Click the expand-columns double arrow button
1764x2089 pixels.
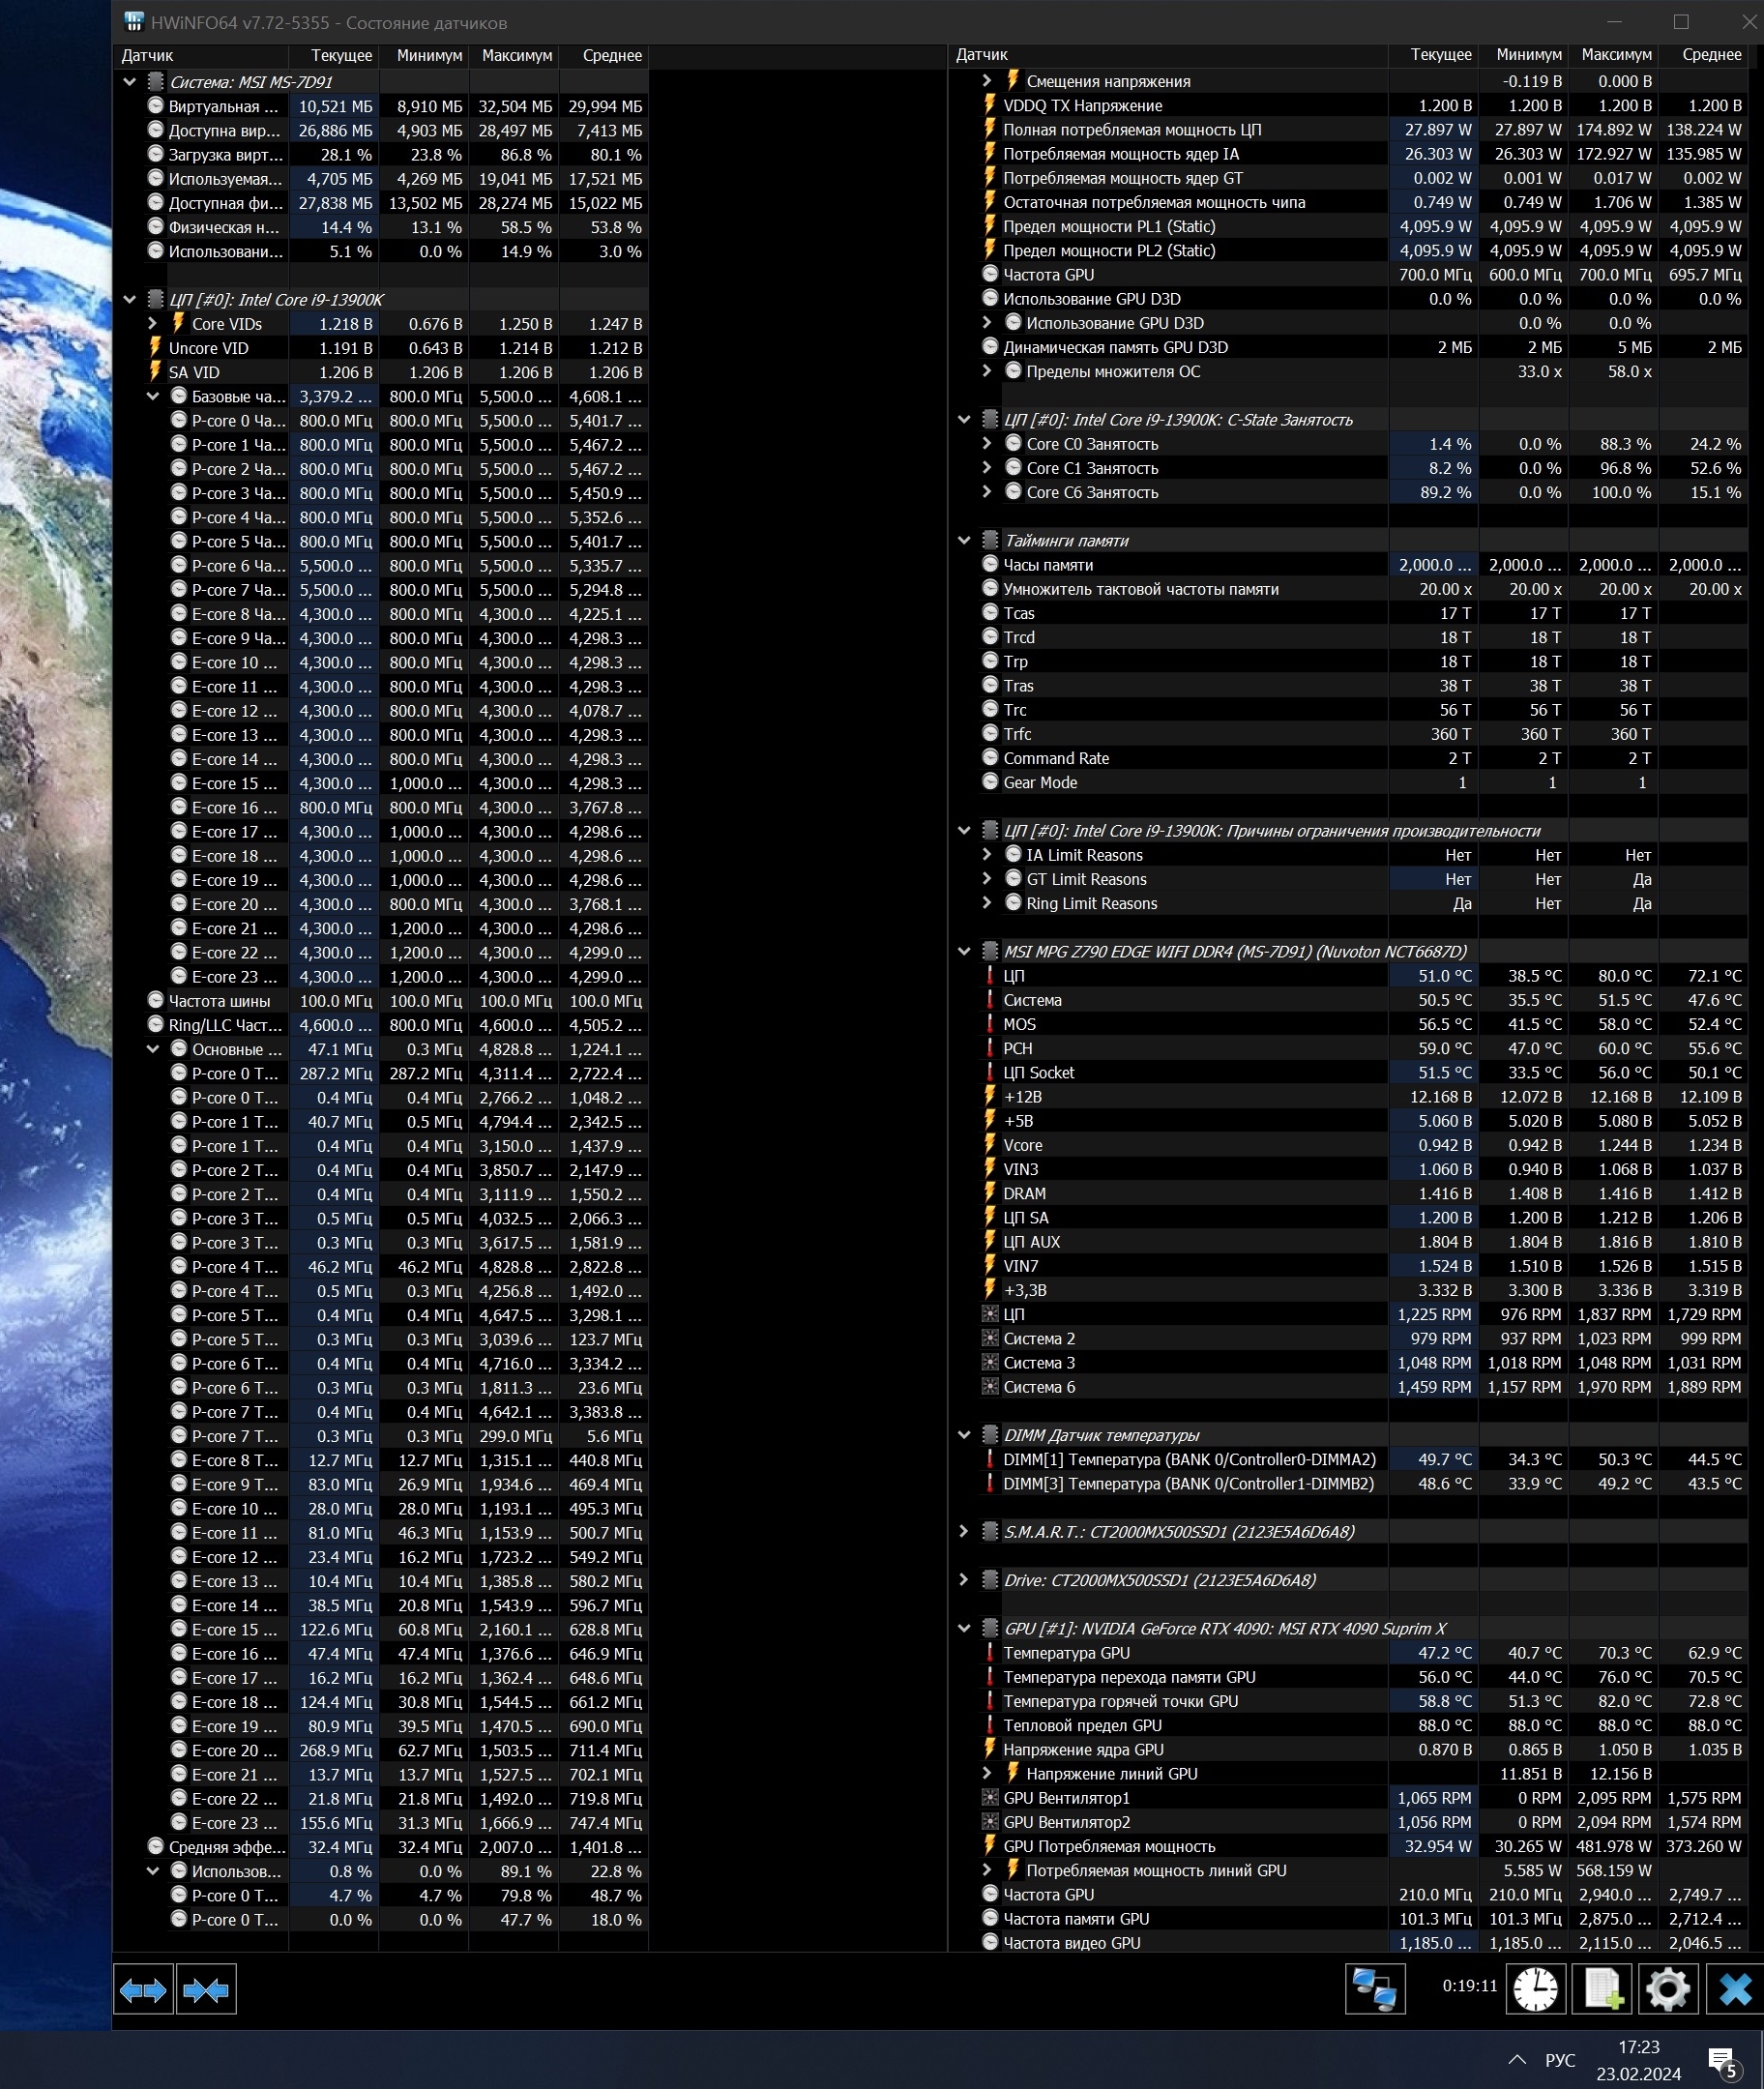[143, 1990]
